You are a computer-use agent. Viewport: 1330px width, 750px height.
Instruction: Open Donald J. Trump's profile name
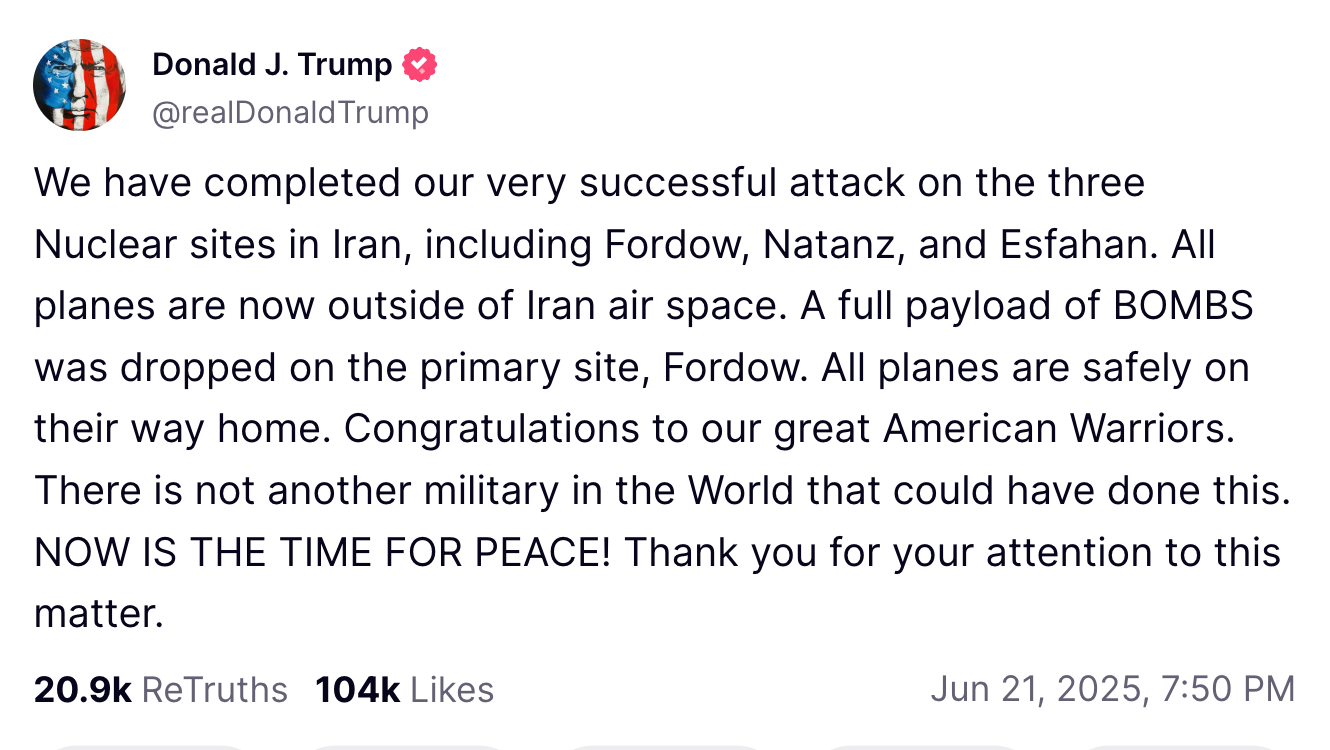pos(272,65)
